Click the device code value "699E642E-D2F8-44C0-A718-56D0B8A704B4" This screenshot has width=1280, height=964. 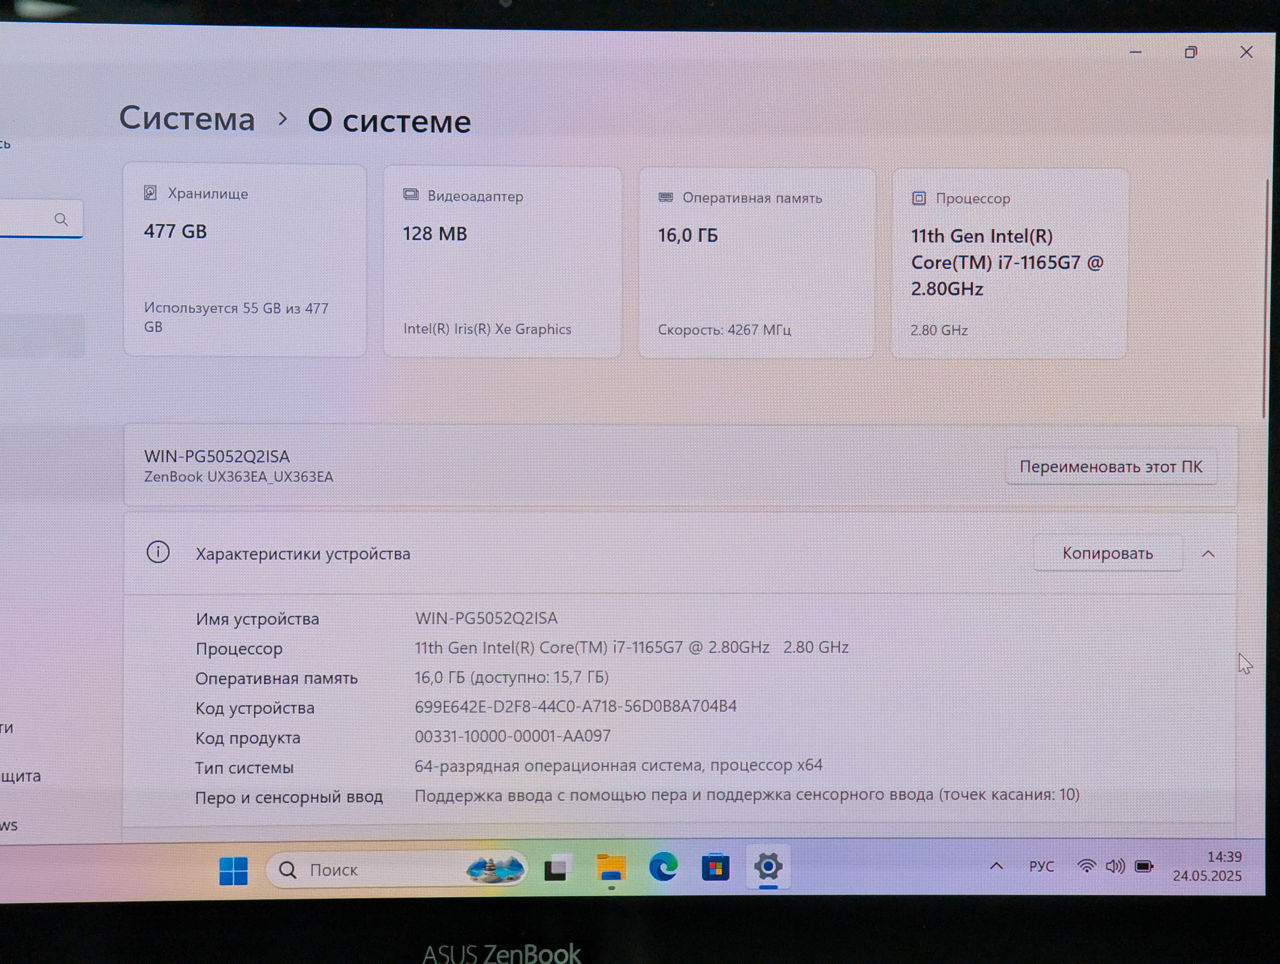pos(576,706)
